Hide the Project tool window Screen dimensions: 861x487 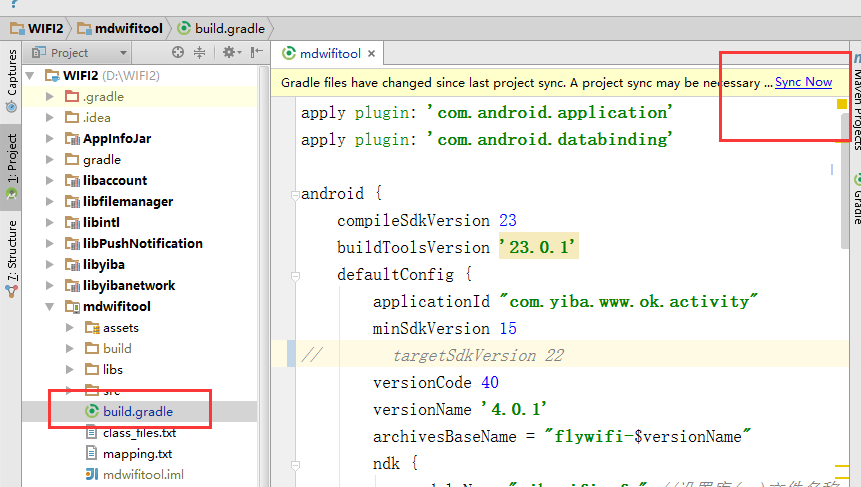pyautogui.click(x=257, y=53)
